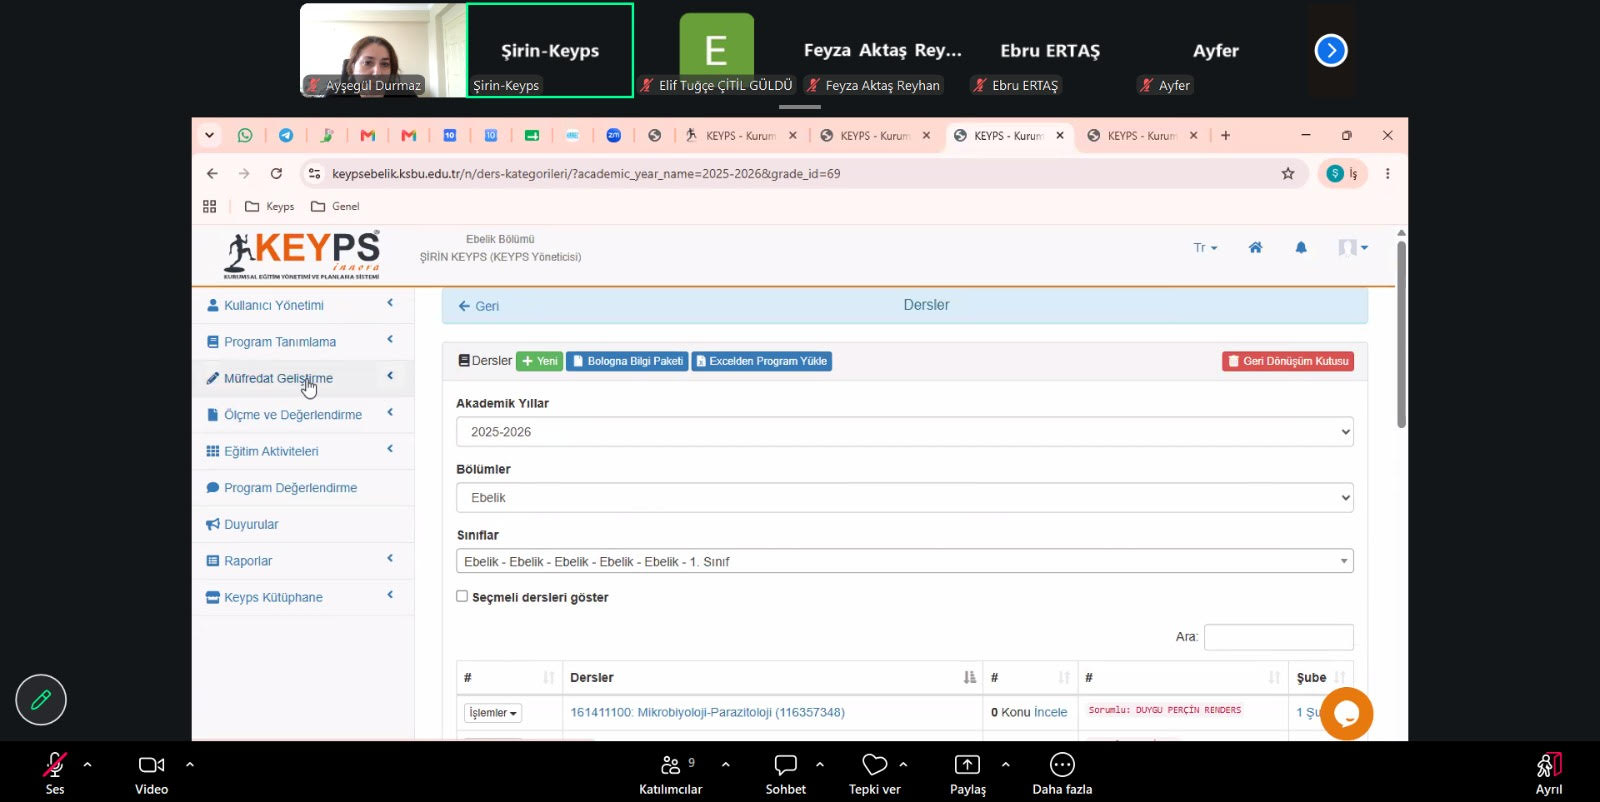Click the Geri back link
1600x802 pixels.
coord(478,306)
